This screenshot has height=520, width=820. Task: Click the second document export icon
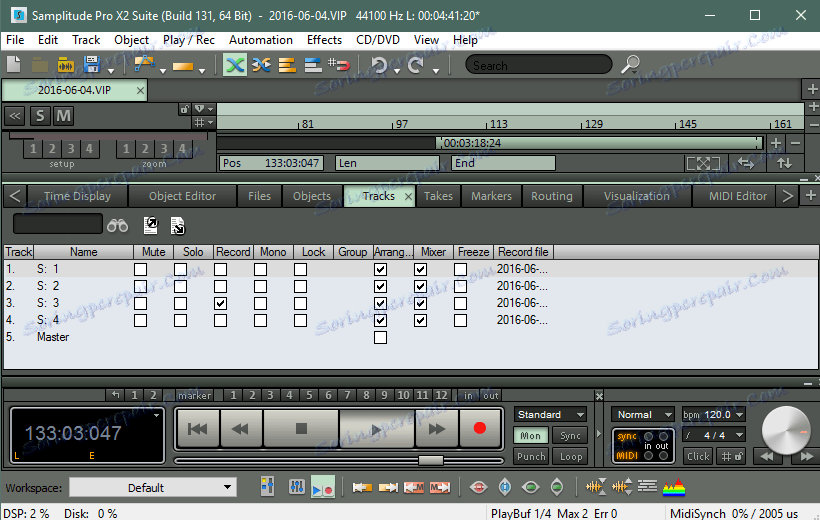pos(178,225)
